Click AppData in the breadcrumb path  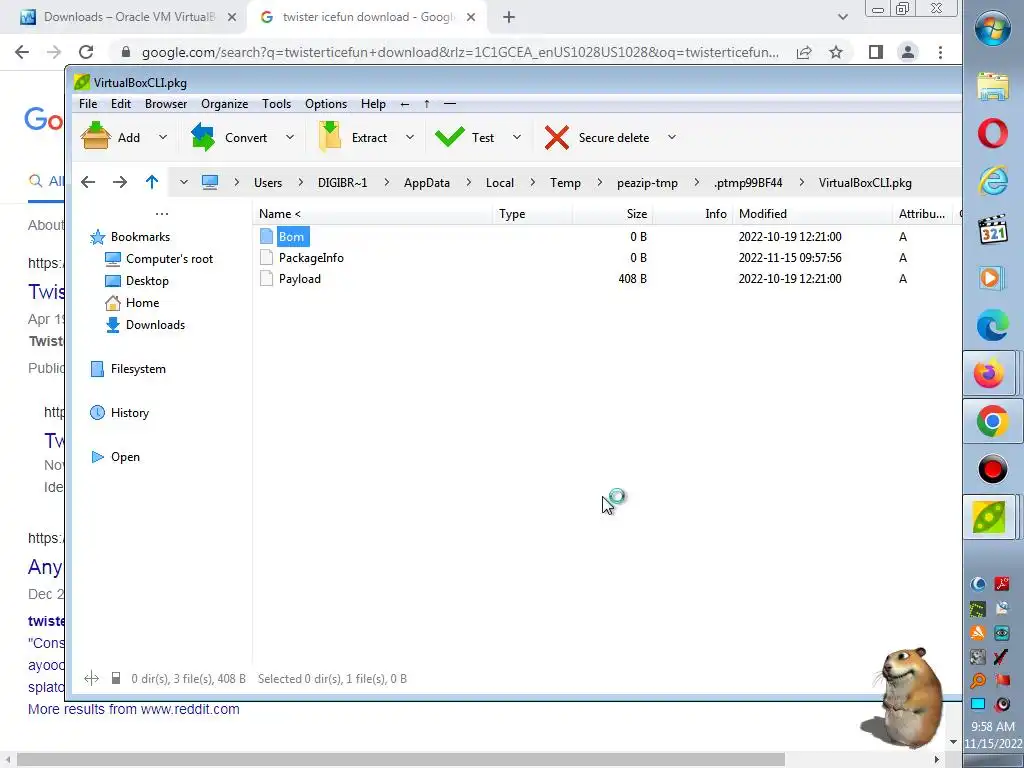426,183
